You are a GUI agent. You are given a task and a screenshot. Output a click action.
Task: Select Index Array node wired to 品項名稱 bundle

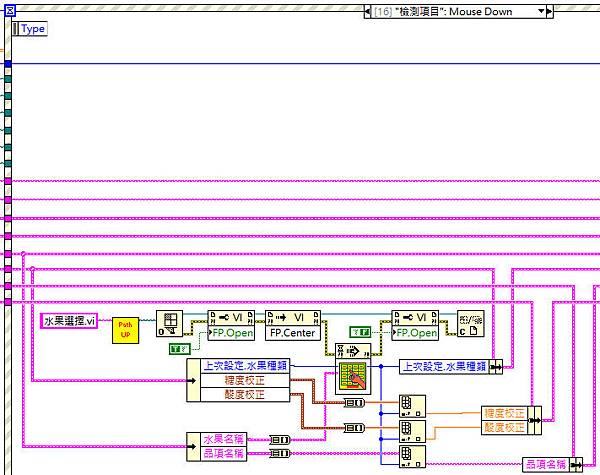pyautogui.click(x=412, y=456)
